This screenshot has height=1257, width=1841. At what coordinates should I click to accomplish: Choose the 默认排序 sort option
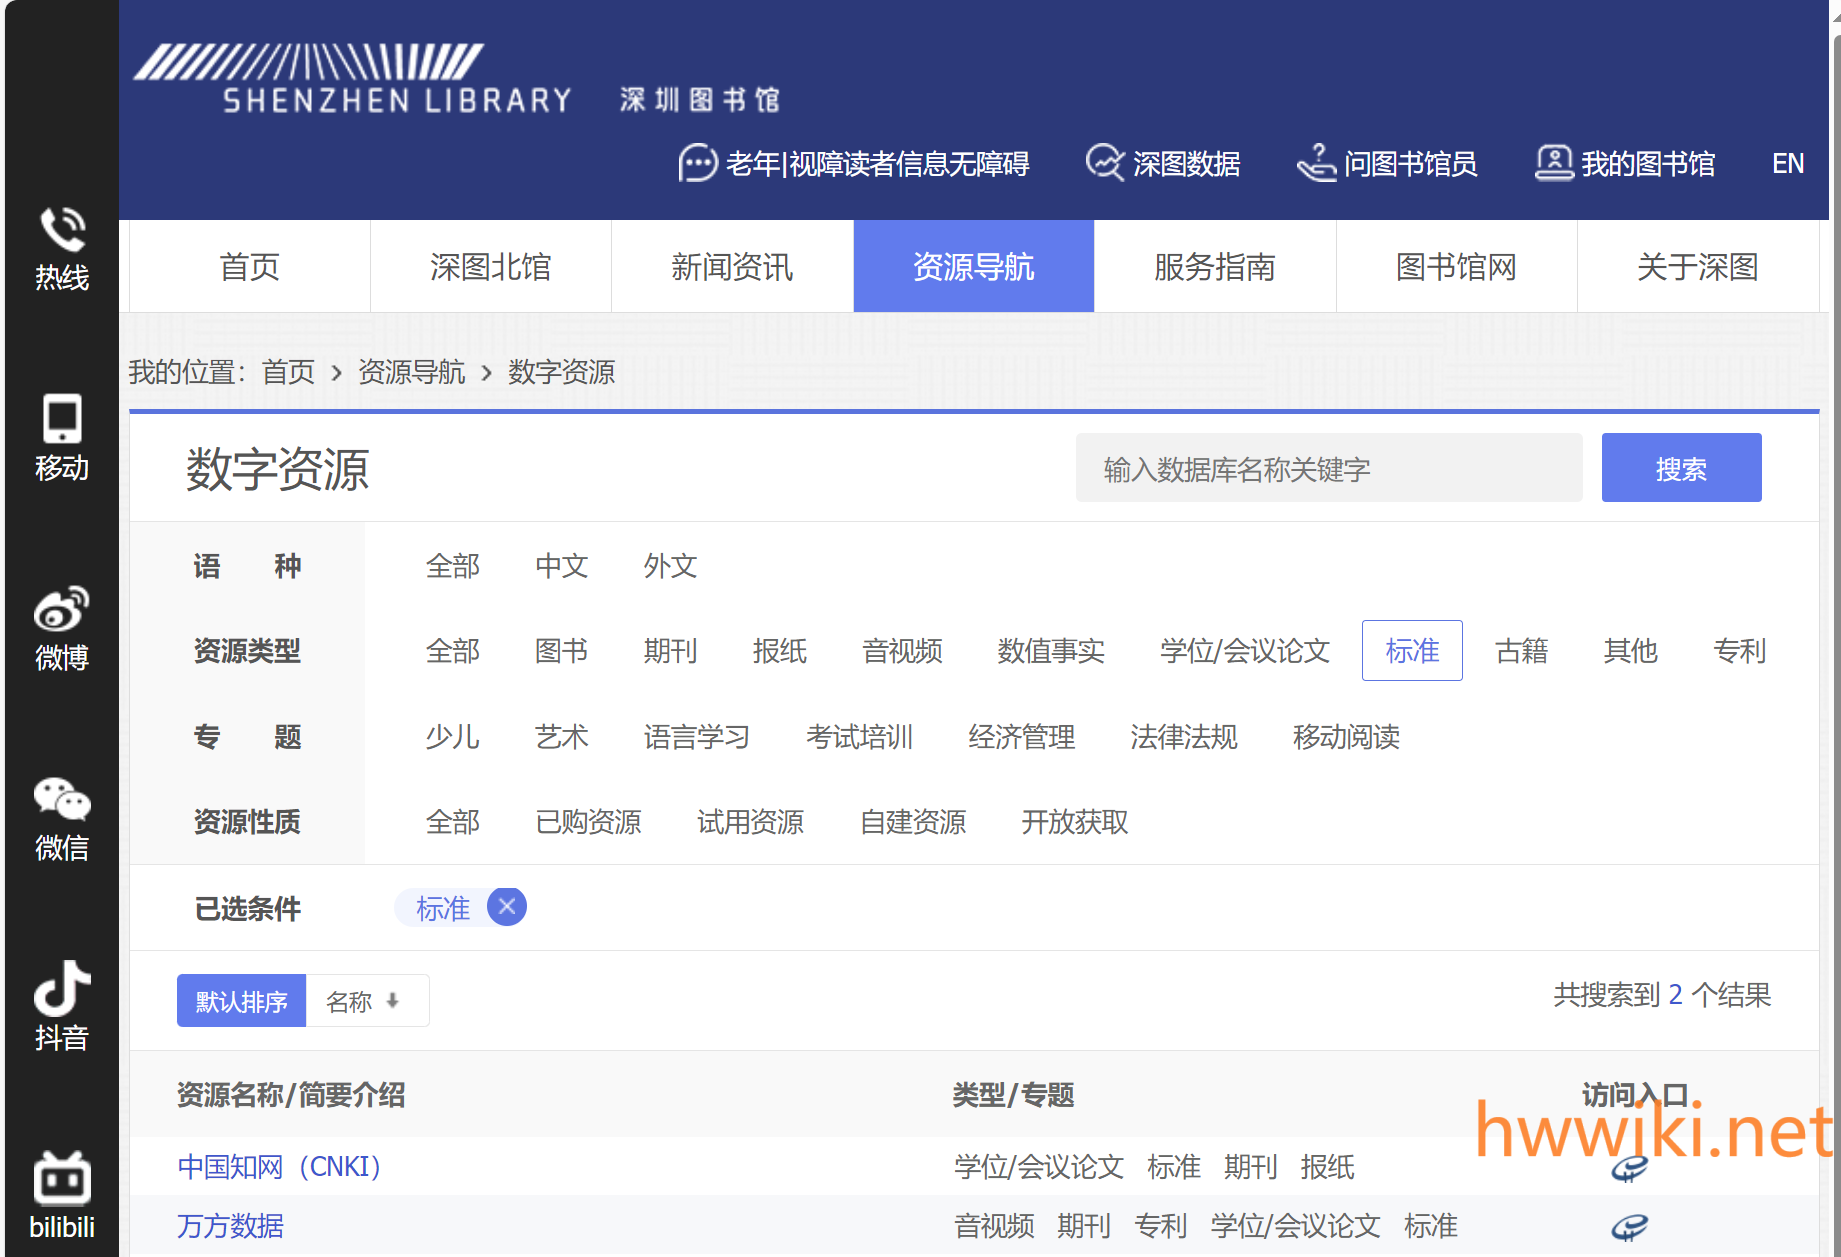tap(241, 1001)
